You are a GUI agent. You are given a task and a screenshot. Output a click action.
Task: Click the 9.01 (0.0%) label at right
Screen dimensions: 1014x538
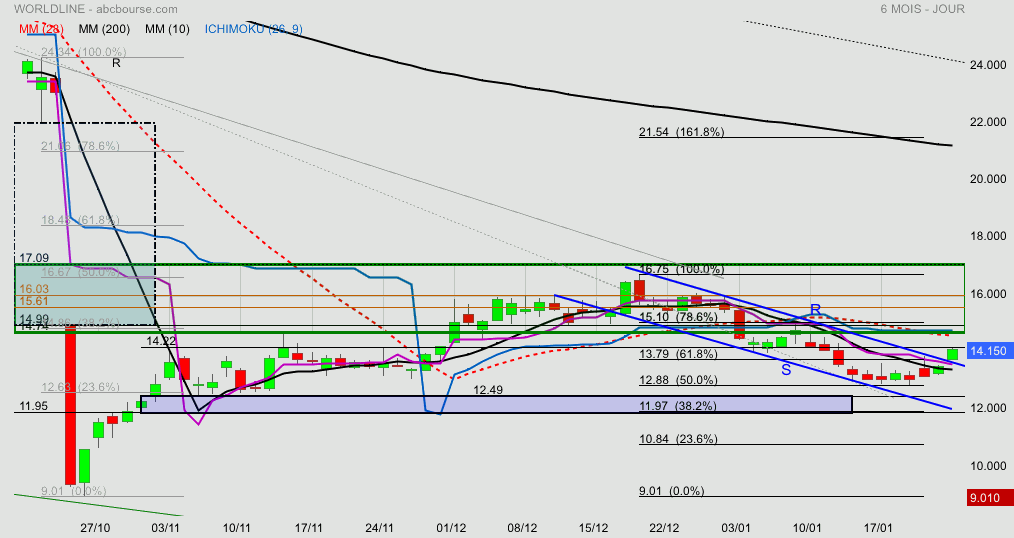(x=672, y=491)
